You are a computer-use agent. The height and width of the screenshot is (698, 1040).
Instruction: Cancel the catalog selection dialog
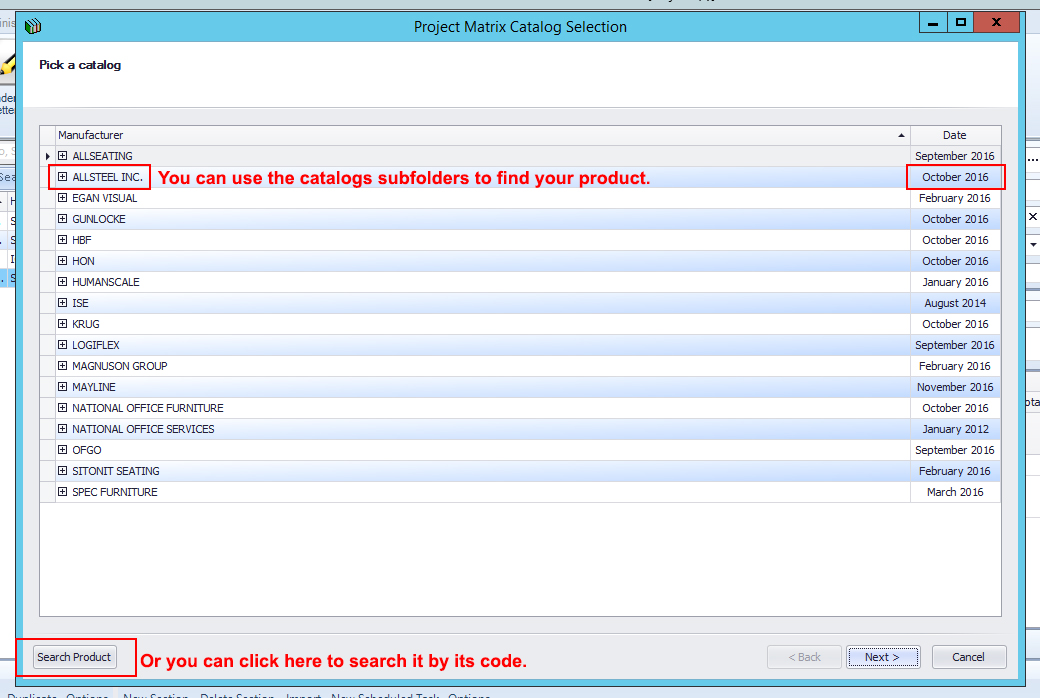[968, 657]
